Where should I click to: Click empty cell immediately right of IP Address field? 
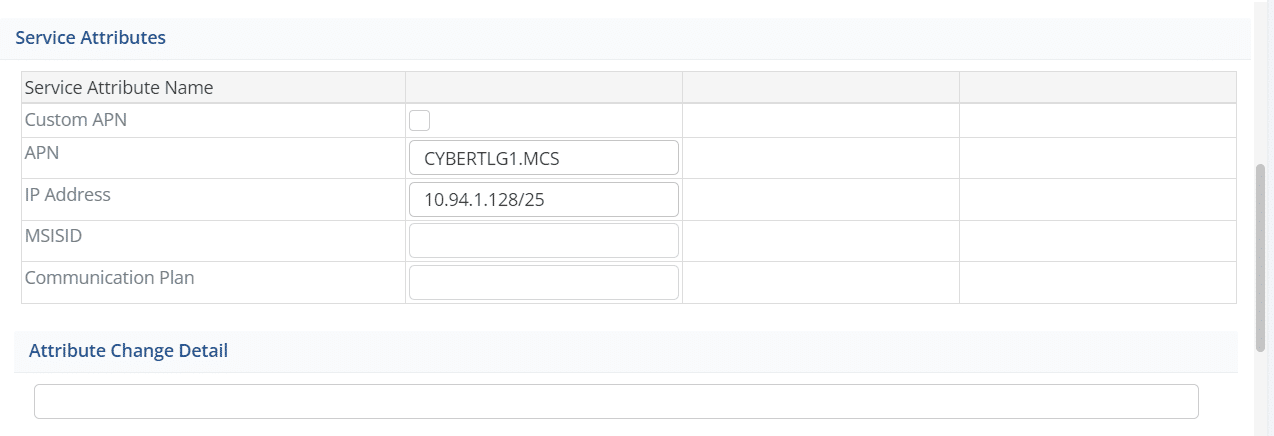(x=820, y=199)
